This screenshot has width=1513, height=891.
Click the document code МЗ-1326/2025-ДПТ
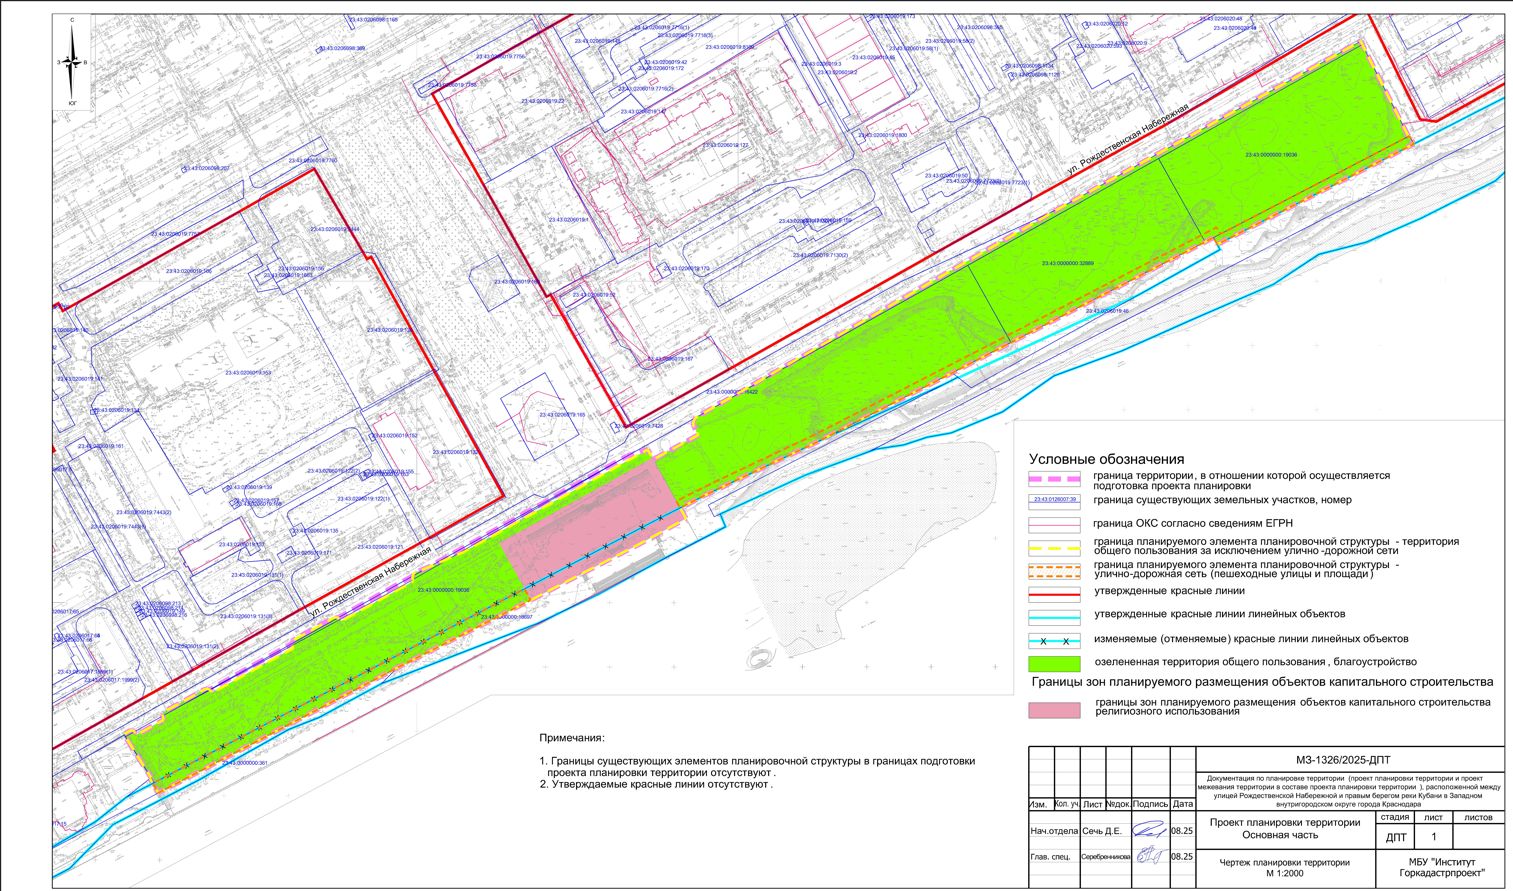(x=1349, y=760)
